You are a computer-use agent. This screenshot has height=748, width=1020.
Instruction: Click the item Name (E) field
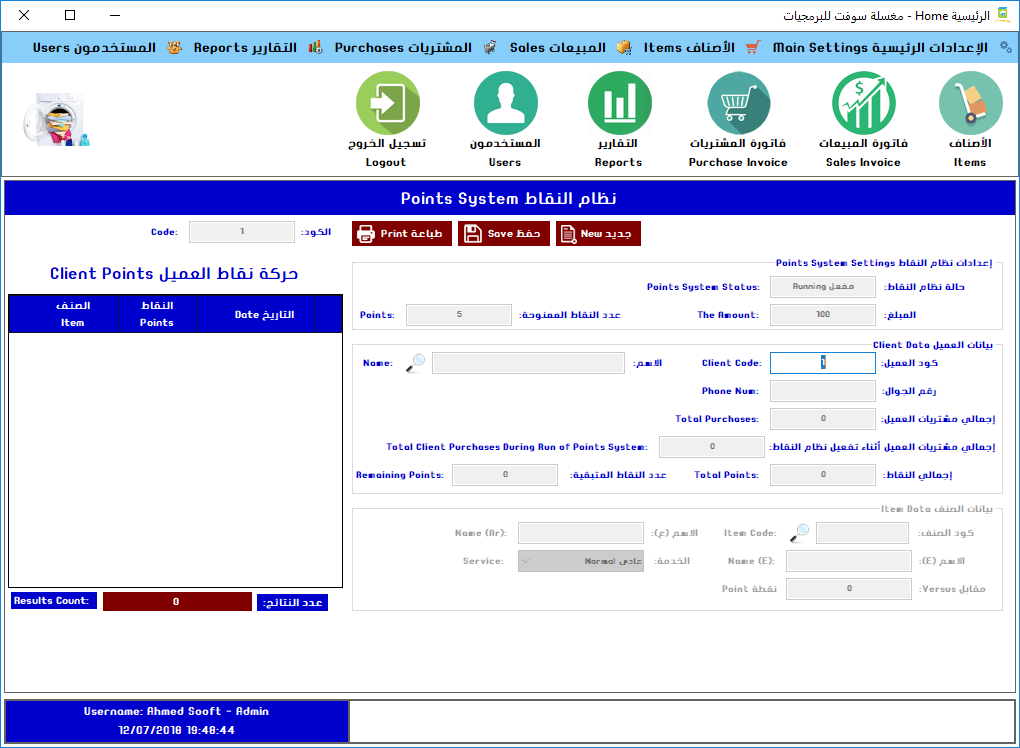[x=849, y=561]
